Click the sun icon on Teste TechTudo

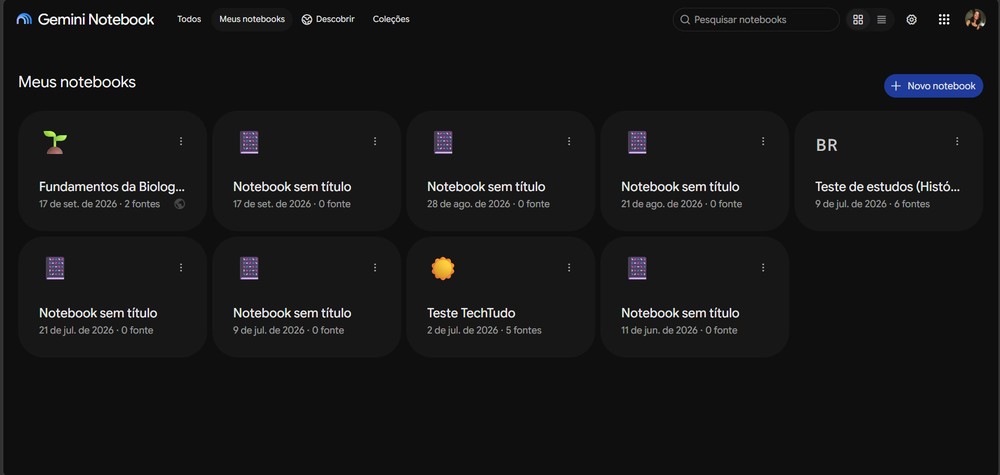(443, 268)
